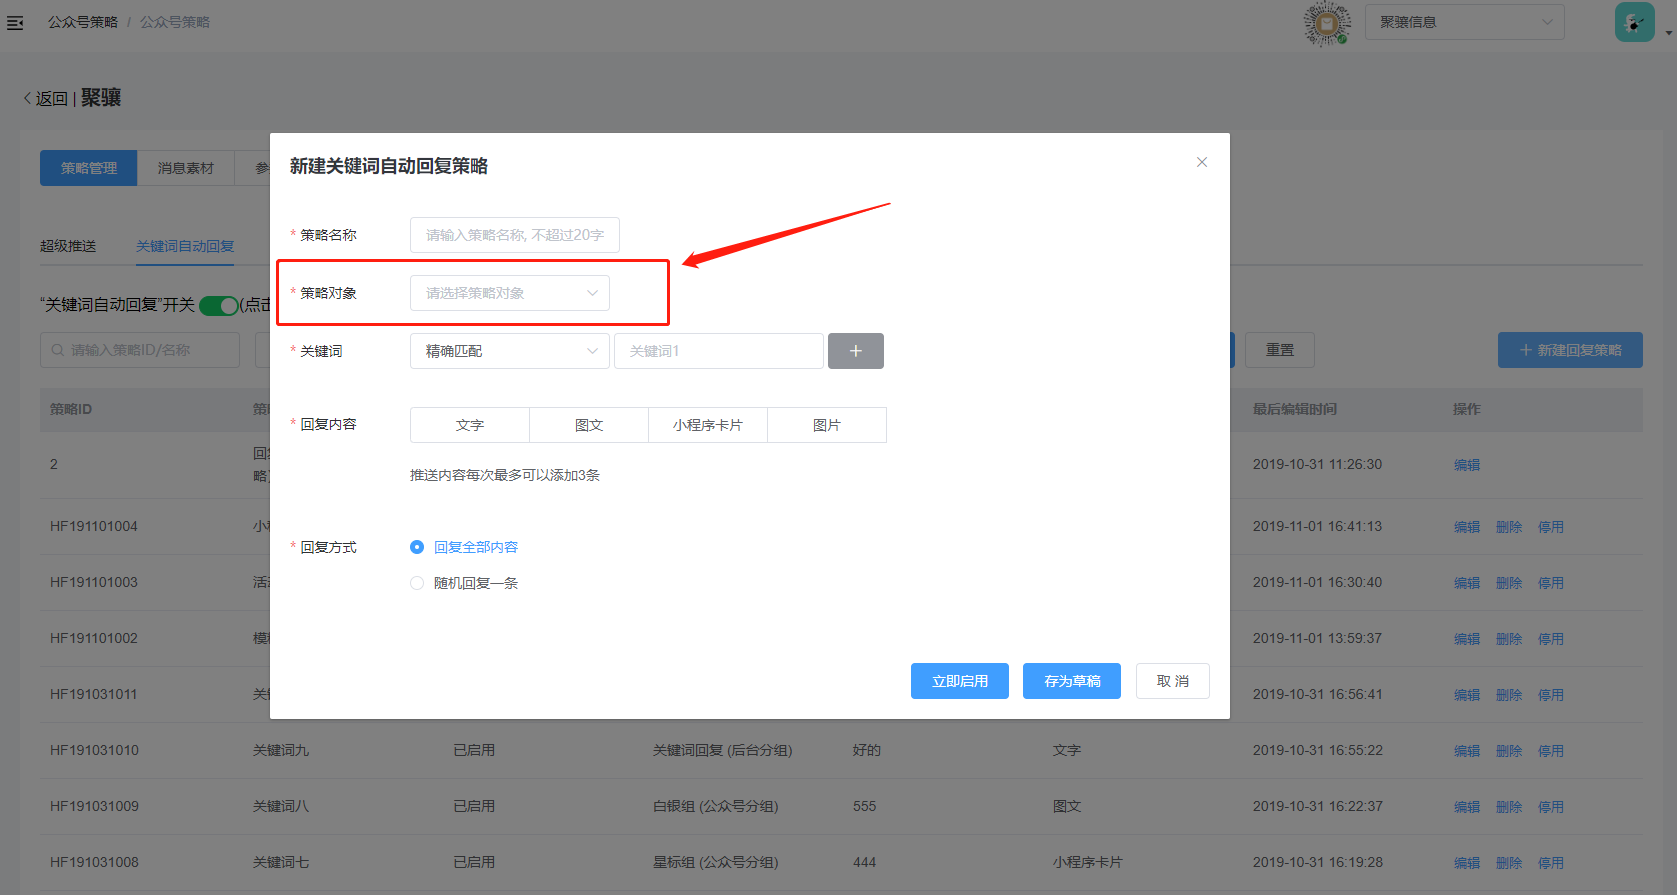Image resolution: width=1677 pixels, height=895 pixels.
Task: Open the 聚骧信息 account dropdown
Action: point(1464,22)
